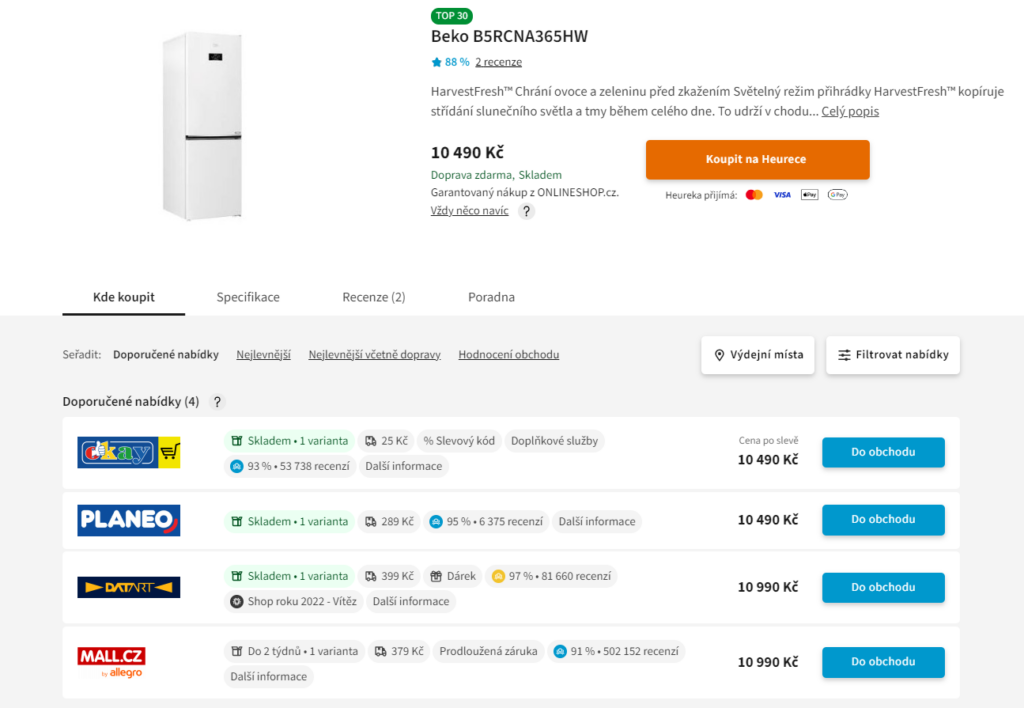The width and height of the screenshot is (1024, 708).
Task: Click the blue star rating icon
Action: [436, 62]
